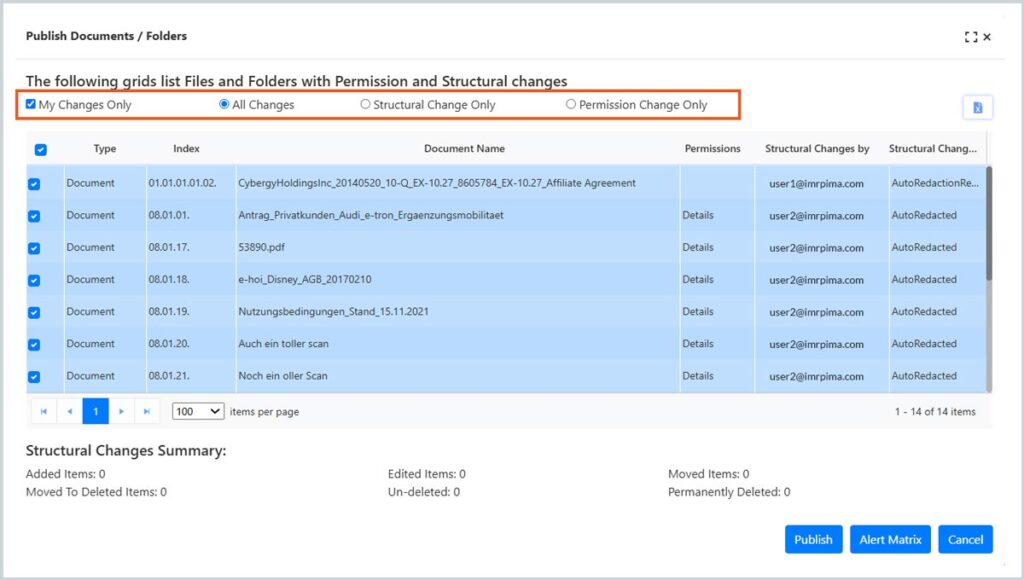Open Details for e-hoi_Disney_AGB_20170210
Image resolution: width=1024 pixels, height=580 pixels.
[x=698, y=280]
